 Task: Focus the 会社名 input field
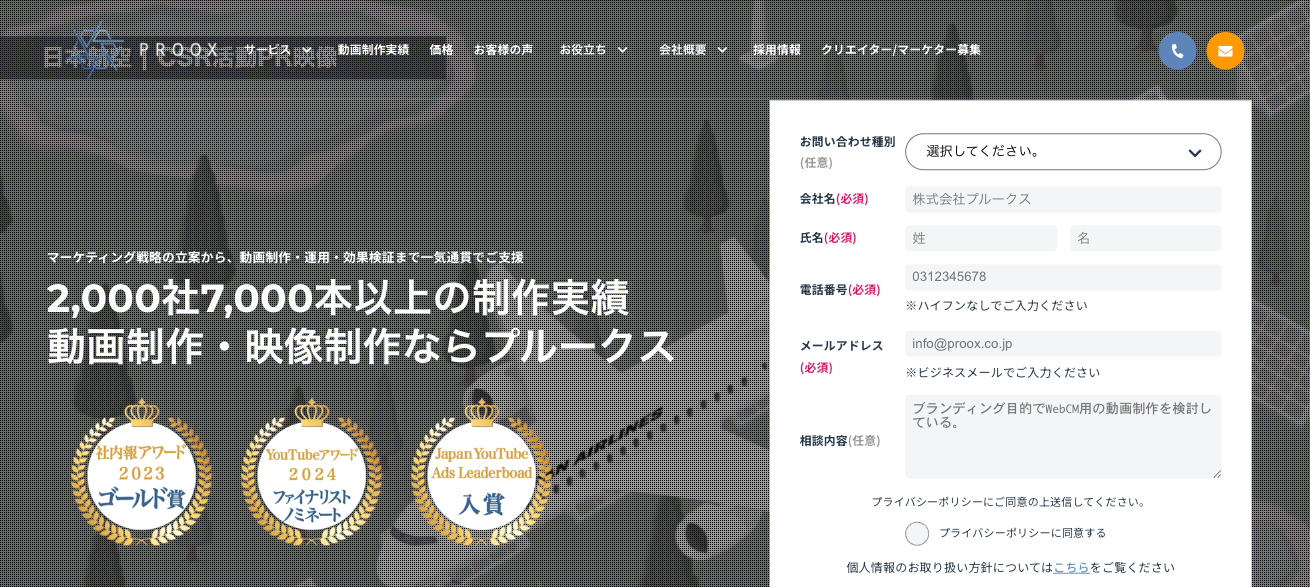(1063, 199)
